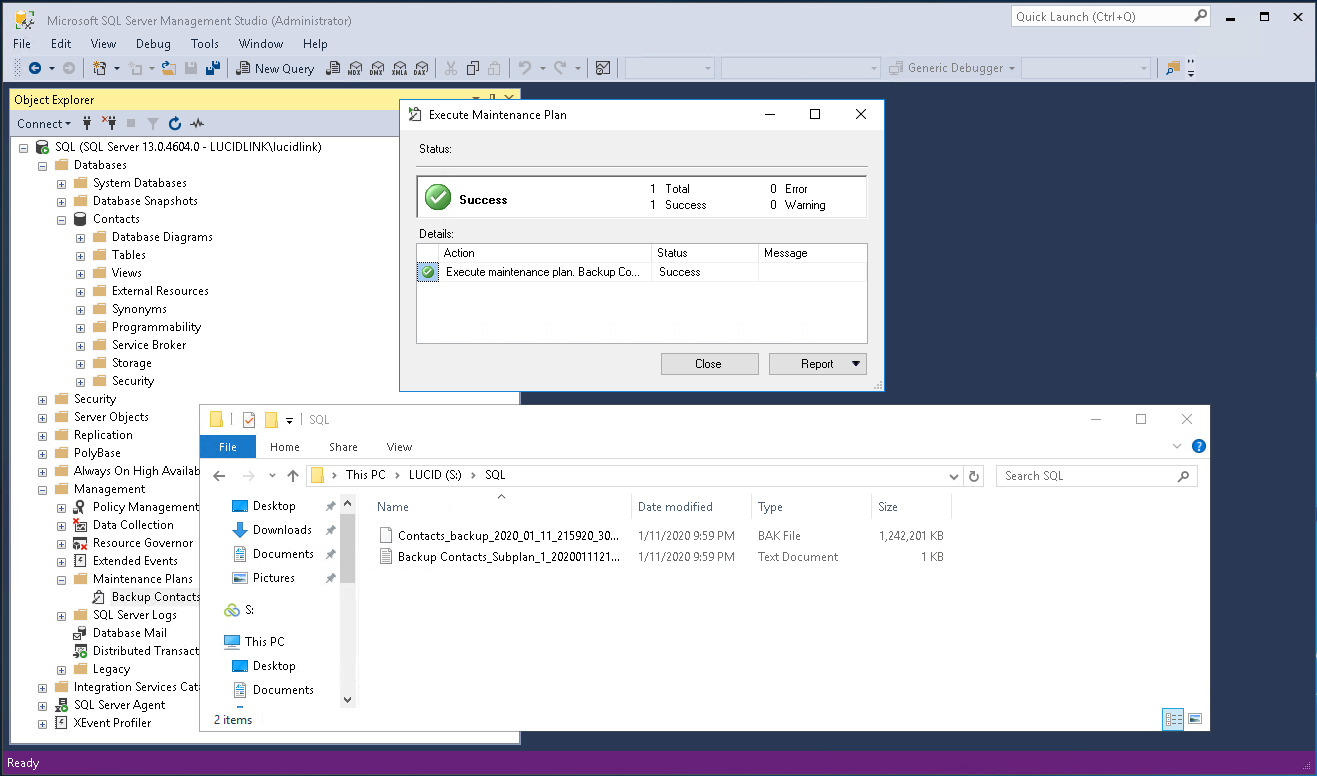The height and width of the screenshot is (776, 1317).
Task: Click the File Explorer Back arrow
Action: pyautogui.click(x=220, y=476)
